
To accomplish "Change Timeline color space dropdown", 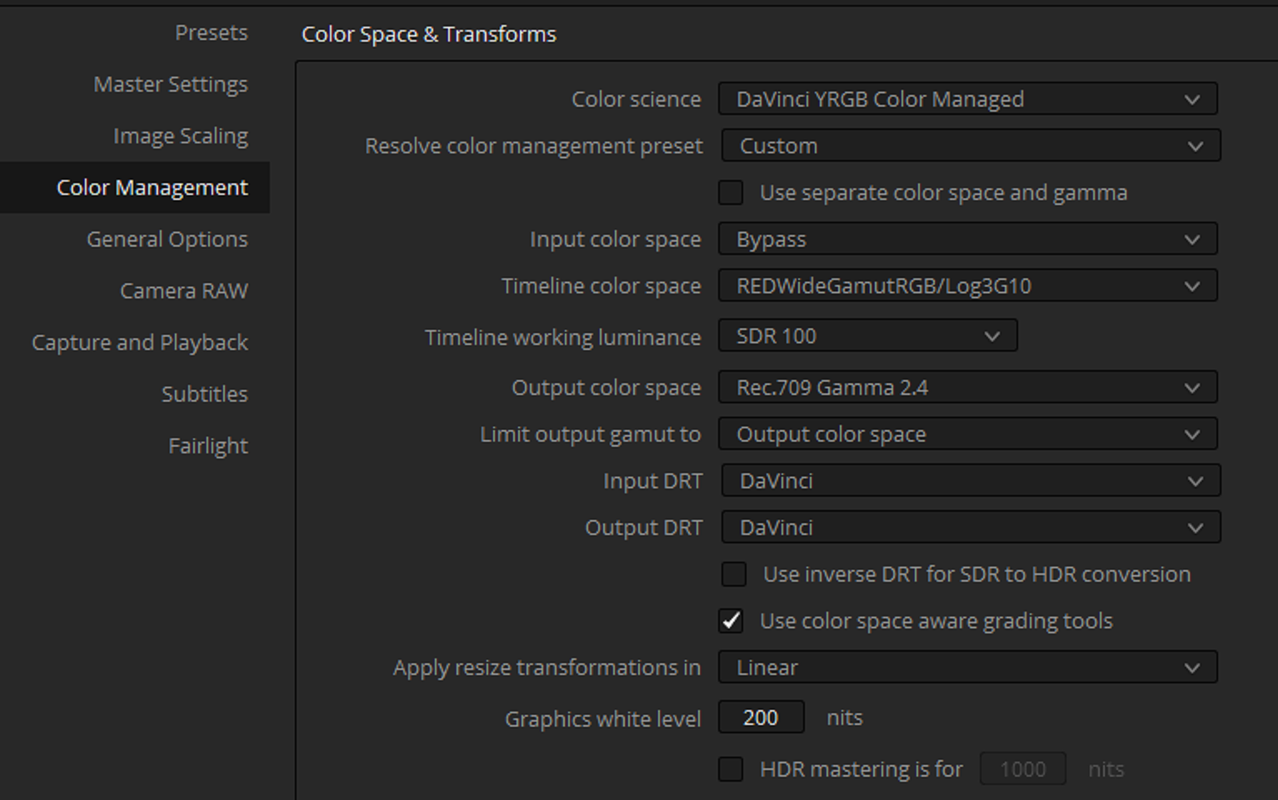I will [968, 286].
